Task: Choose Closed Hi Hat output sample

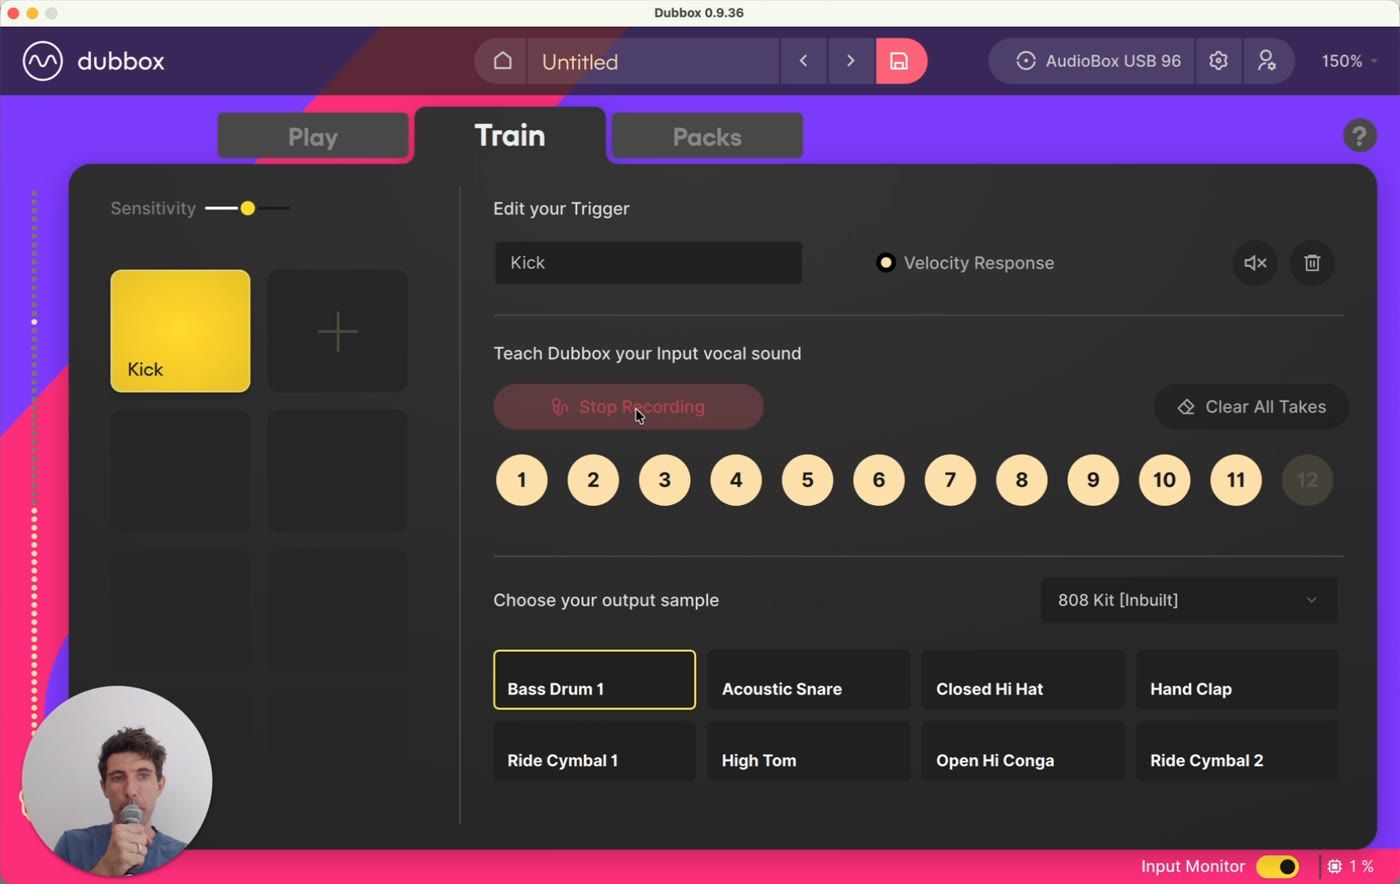Action: [x=1023, y=680]
